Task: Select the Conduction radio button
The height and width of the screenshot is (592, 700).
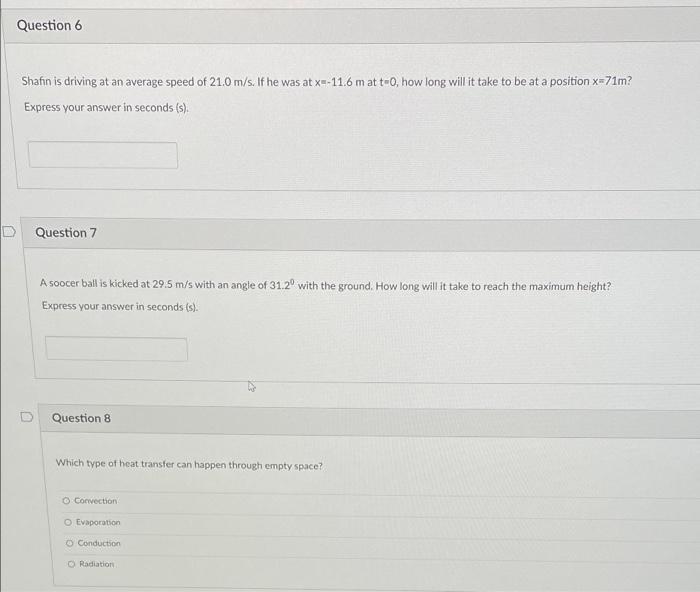Action: pos(70,543)
